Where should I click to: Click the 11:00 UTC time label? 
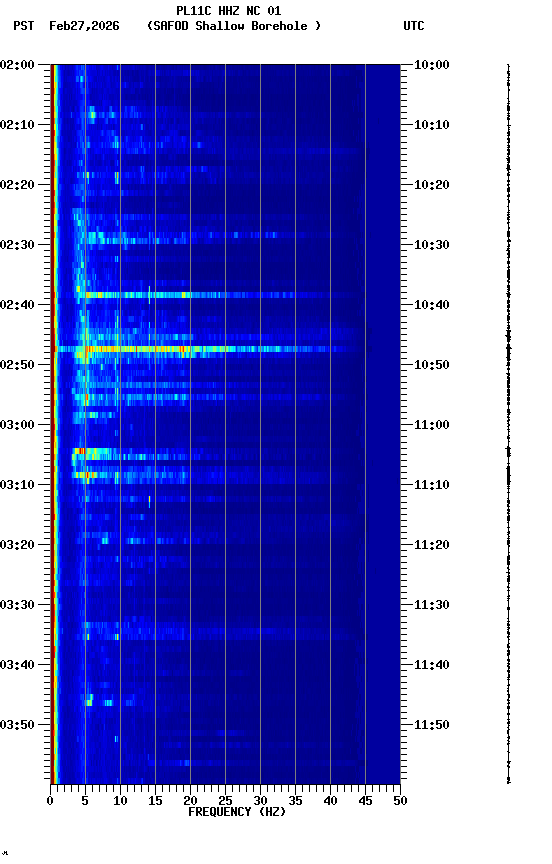click(432, 425)
